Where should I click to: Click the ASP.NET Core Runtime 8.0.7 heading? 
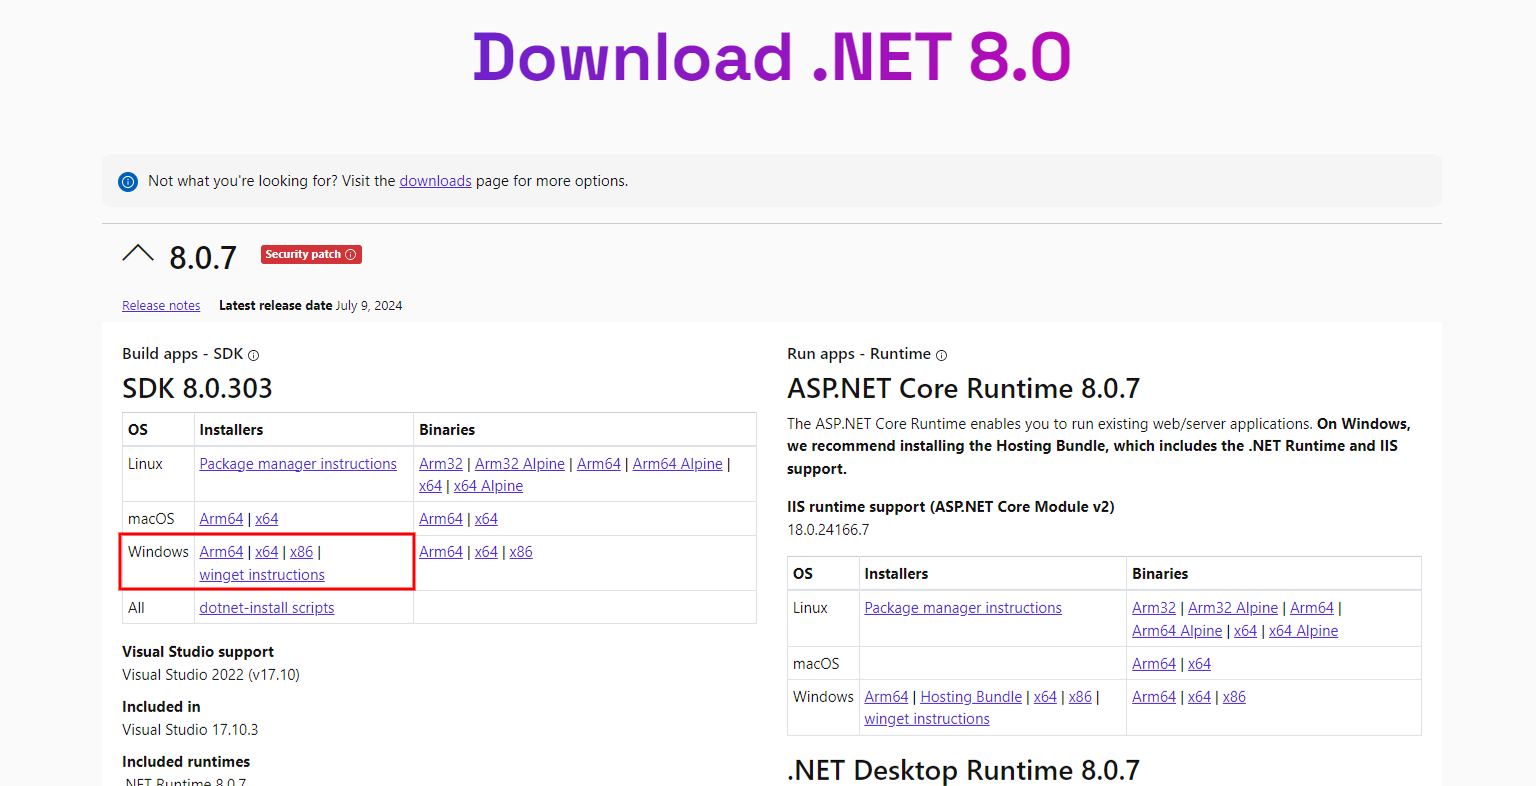[x=963, y=388]
